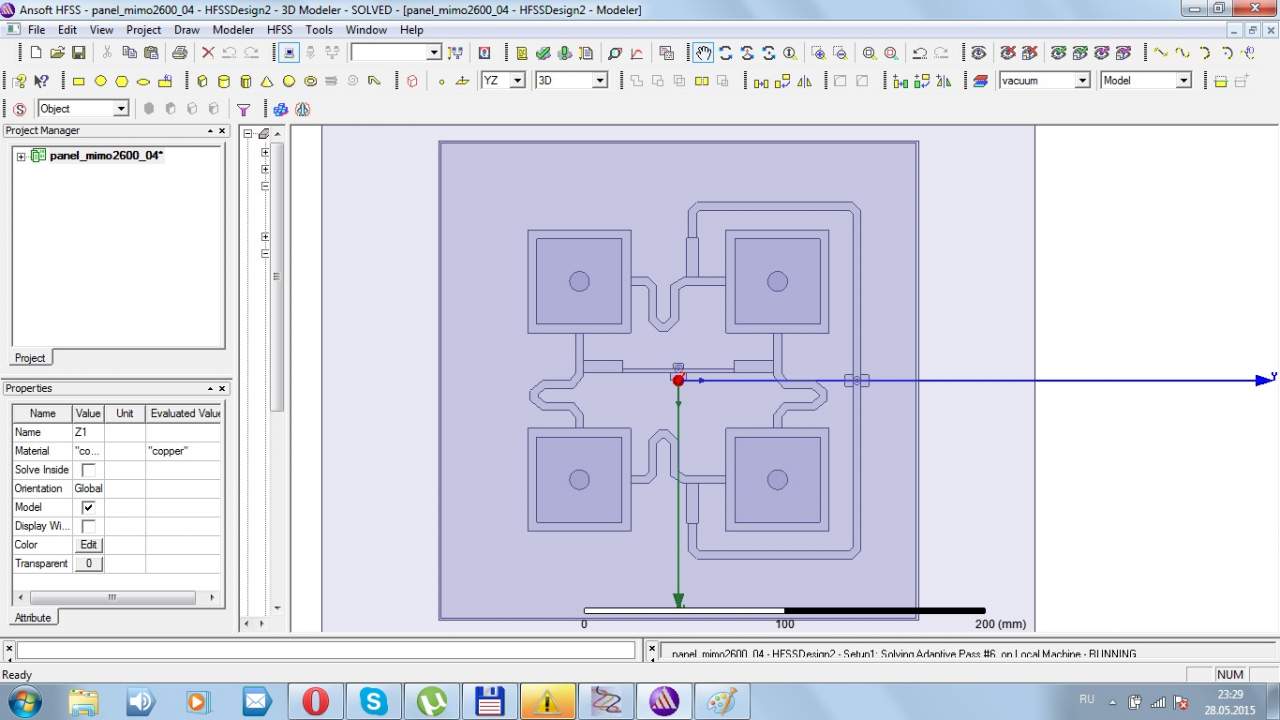Open Skype from the taskbar
Screen dimensions: 1280x720
click(x=374, y=701)
